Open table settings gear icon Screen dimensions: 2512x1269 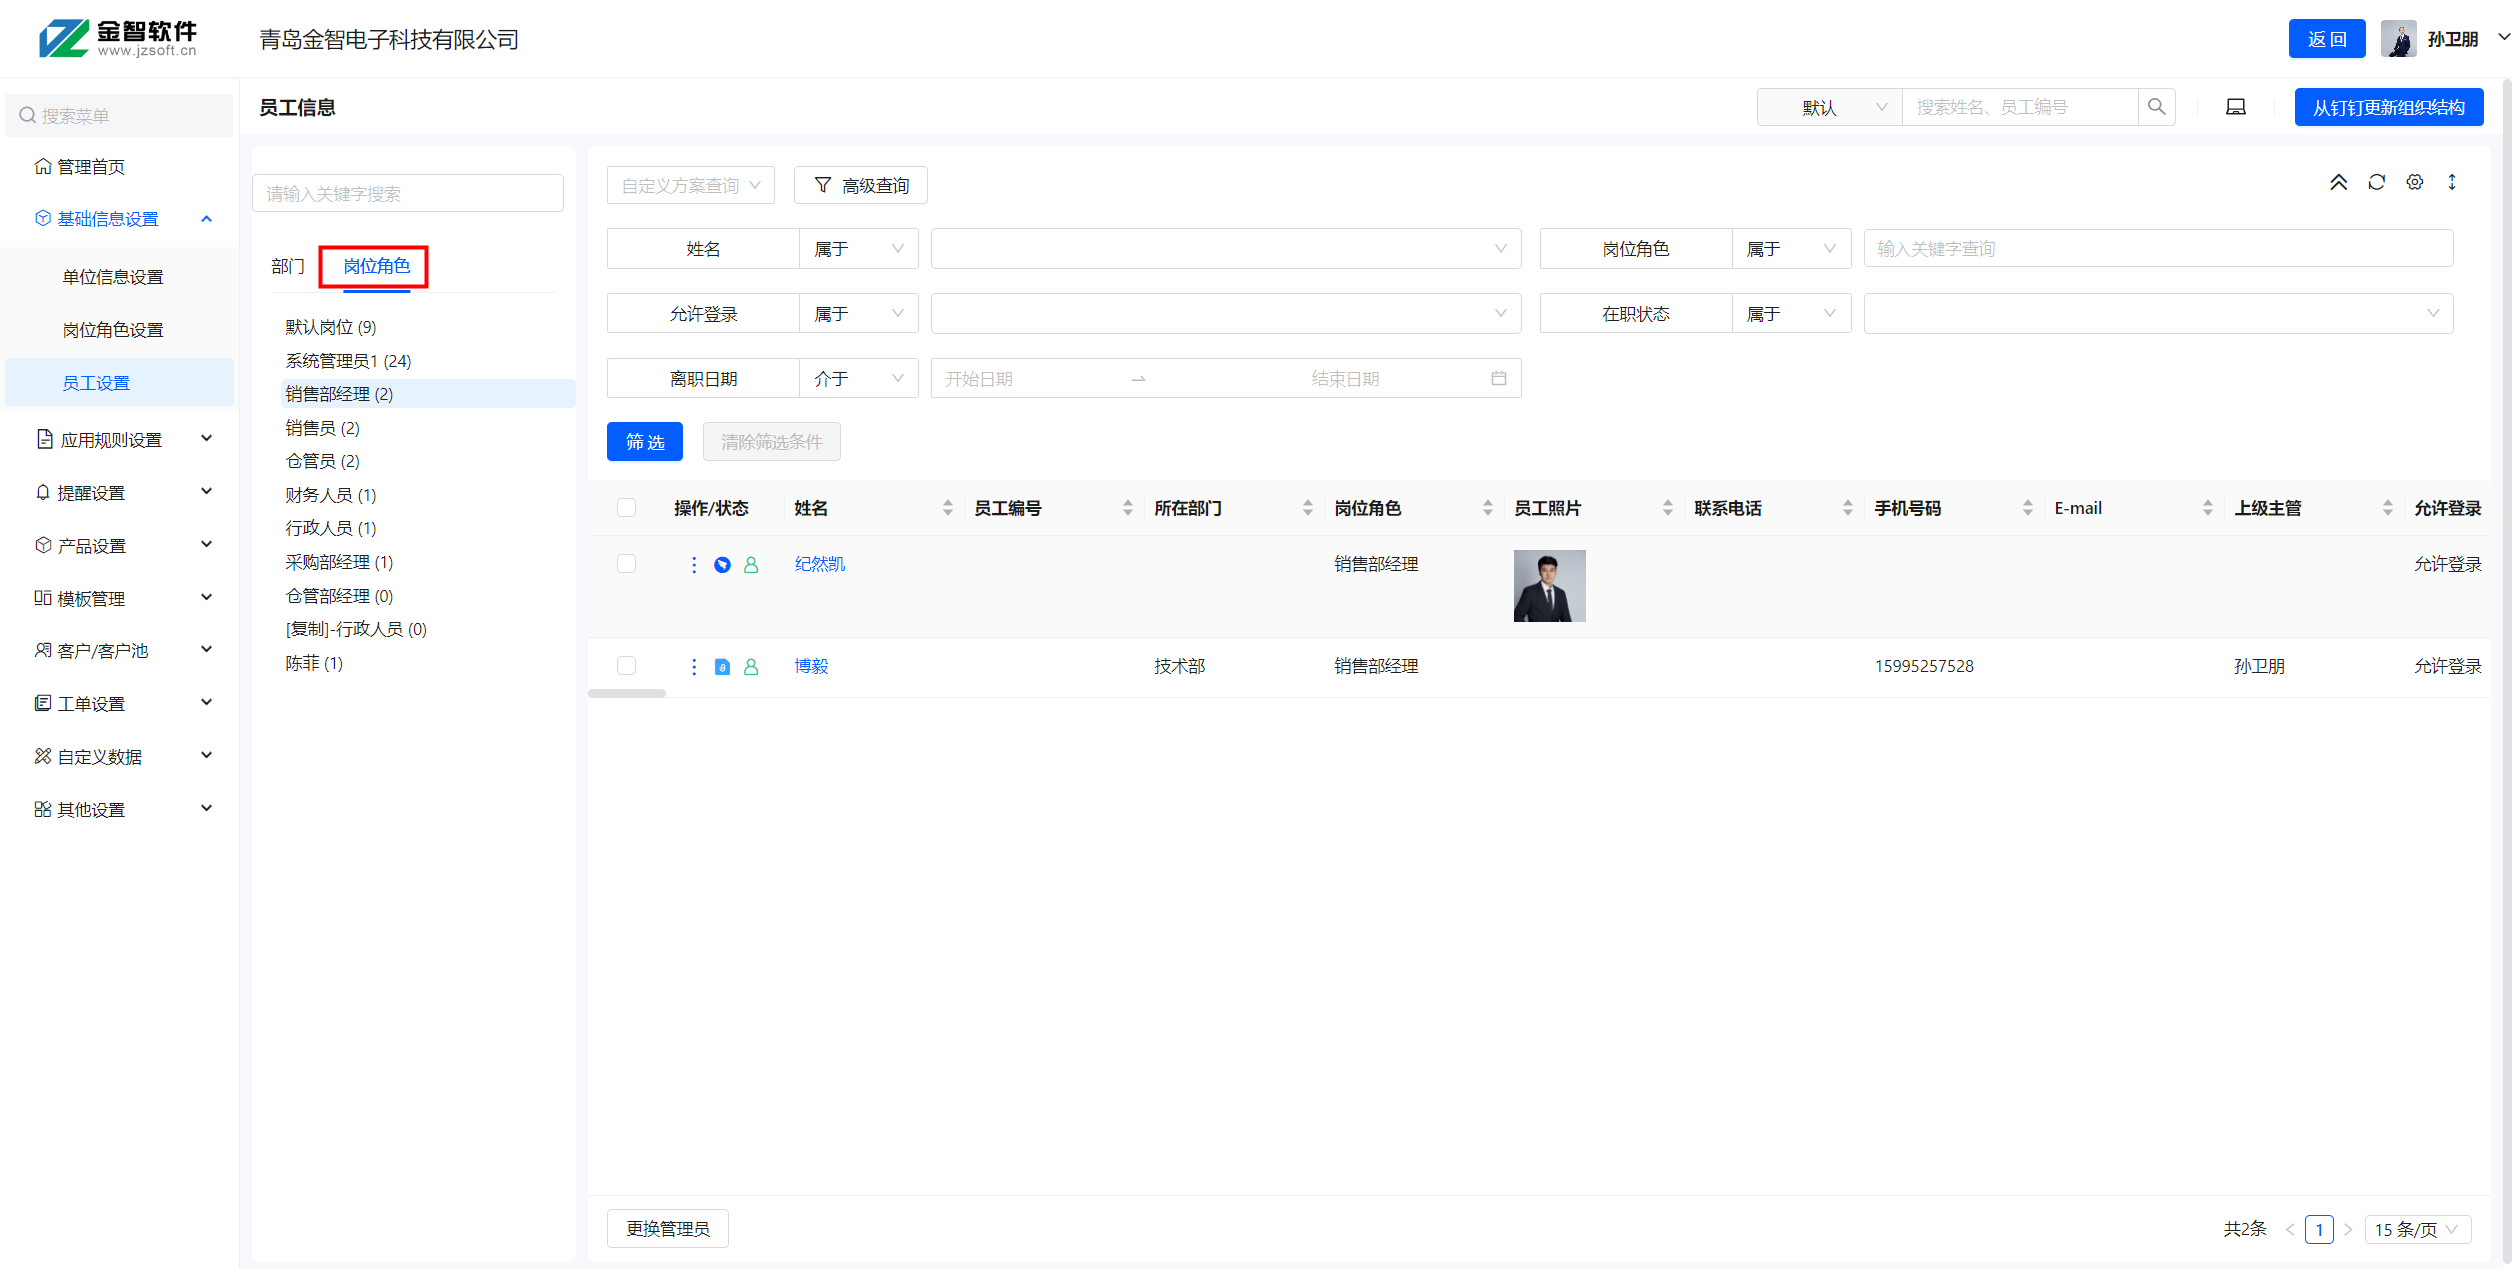[x=2414, y=182]
